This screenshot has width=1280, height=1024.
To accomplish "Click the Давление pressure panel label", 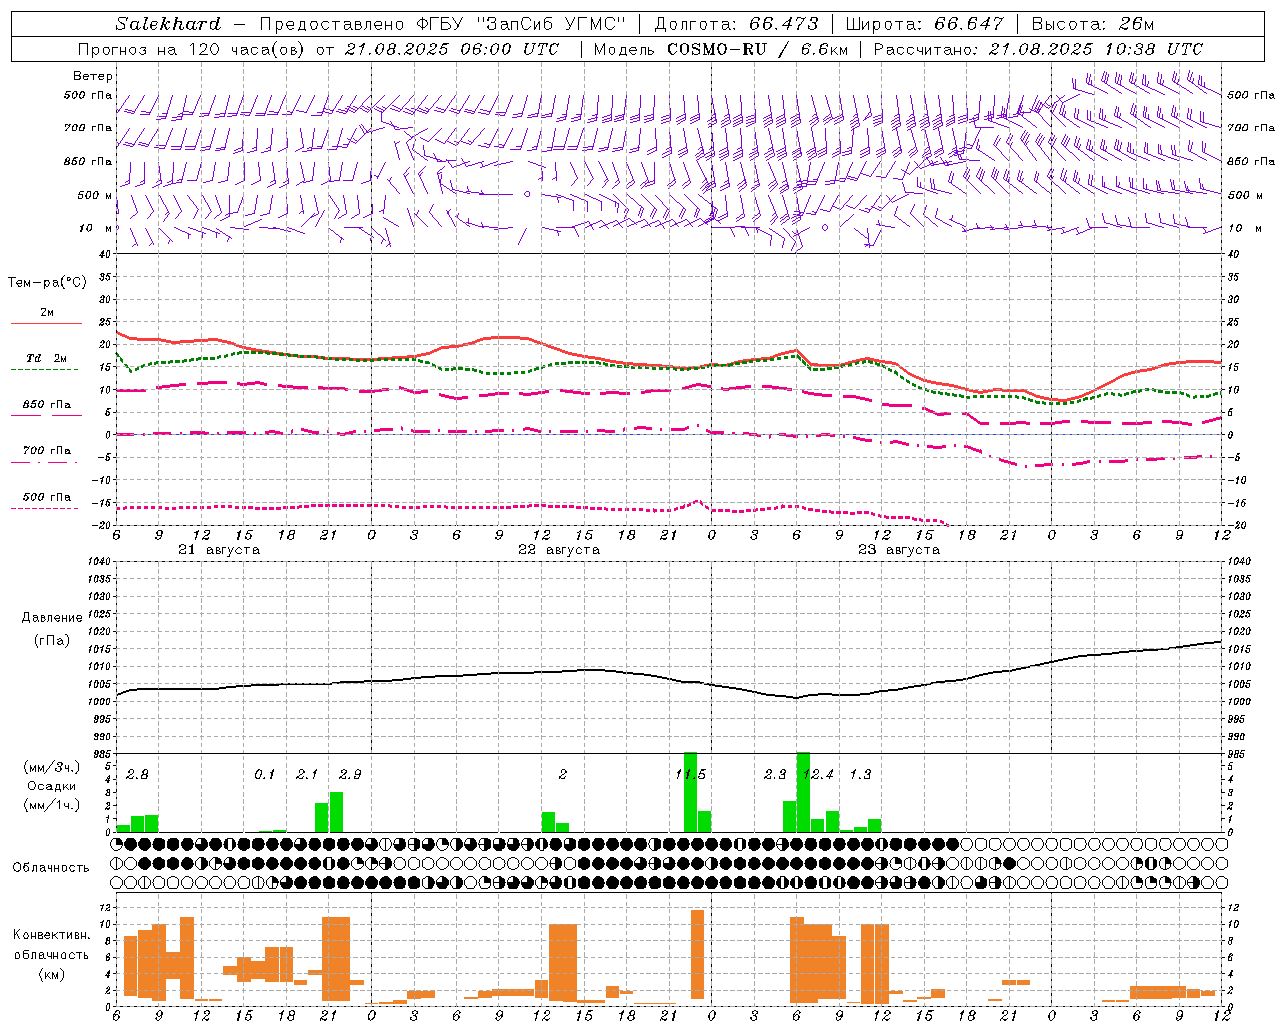I will [51, 618].
